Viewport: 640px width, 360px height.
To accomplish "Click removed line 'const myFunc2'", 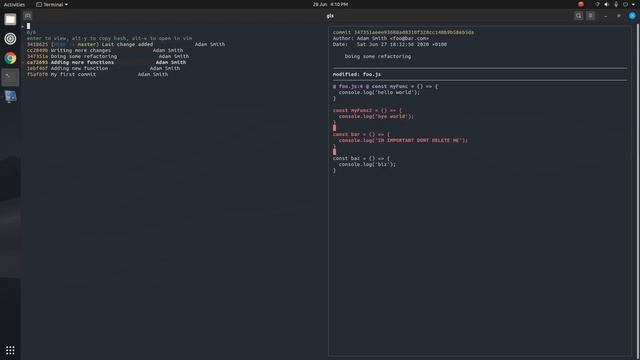I will click(x=367, y=110).
